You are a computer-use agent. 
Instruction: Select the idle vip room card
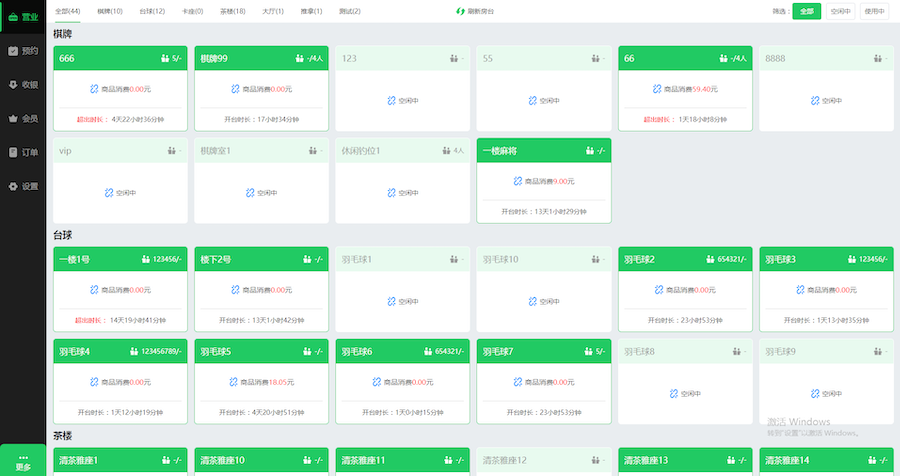120,181
